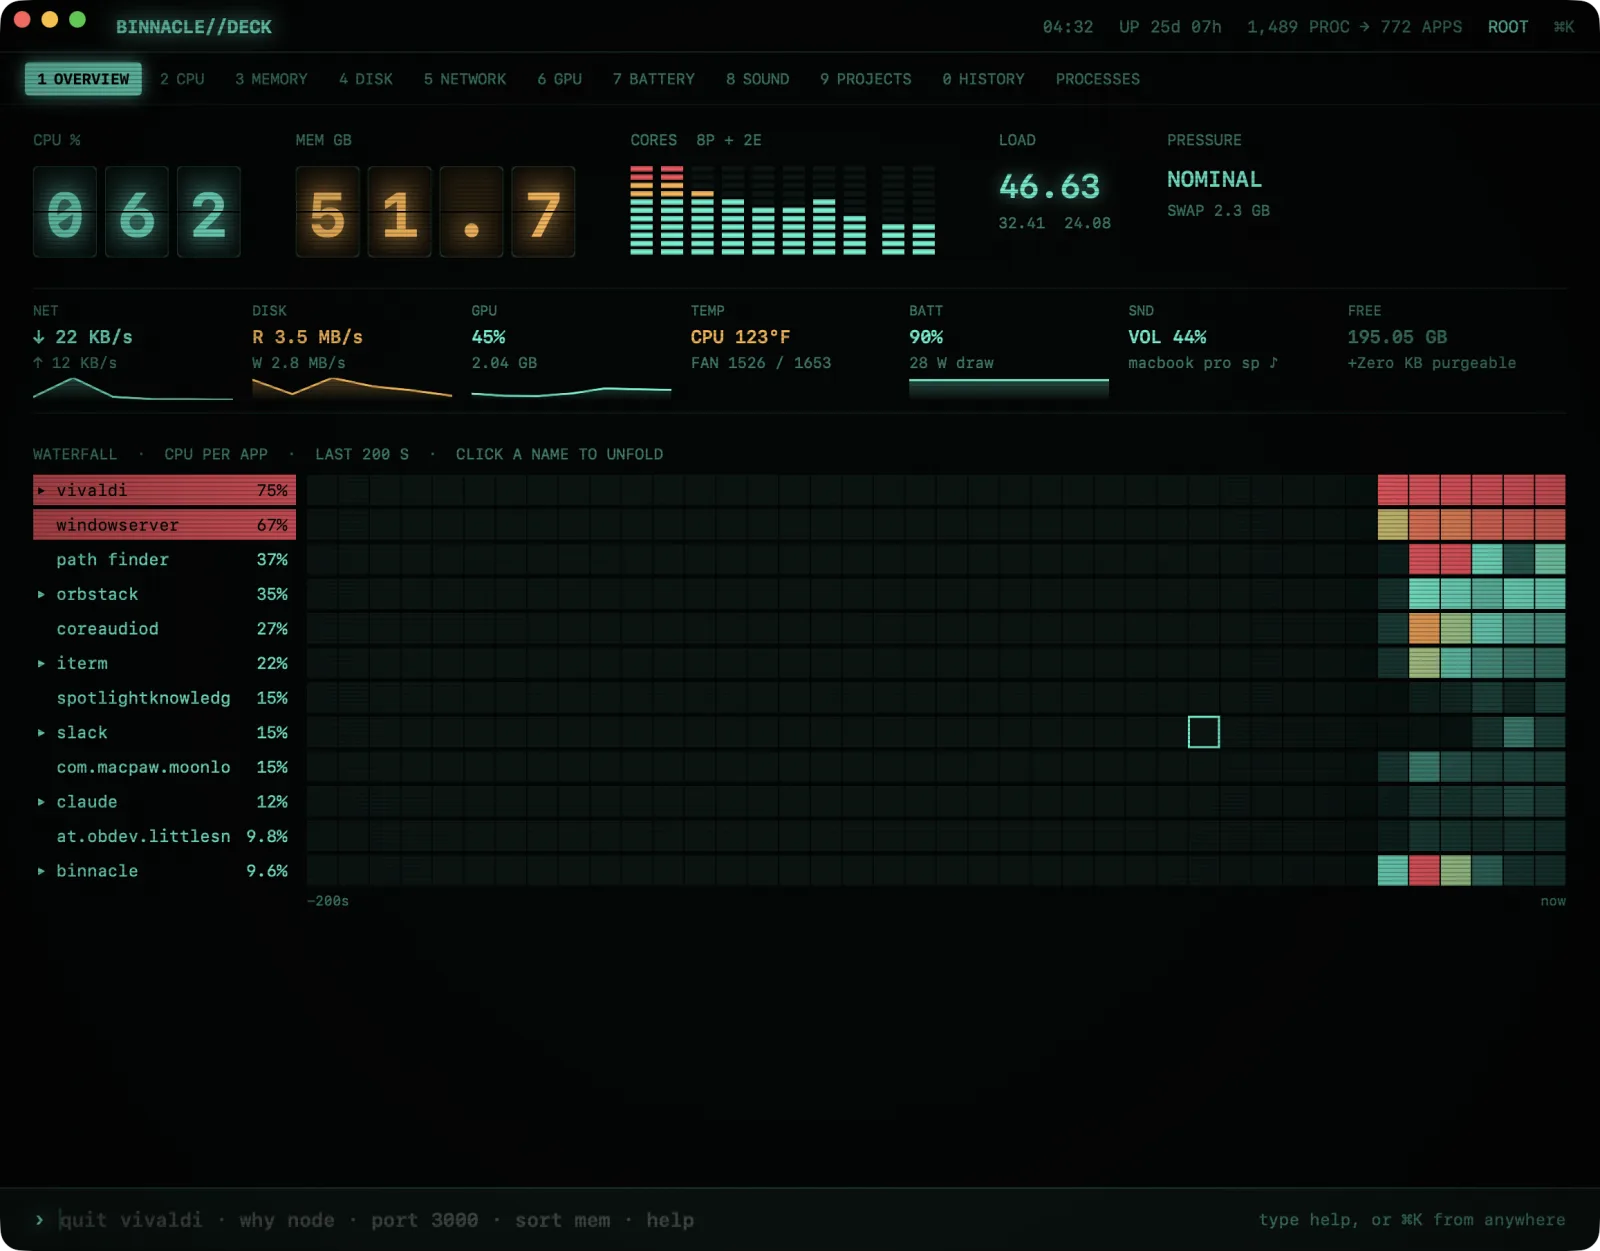Click the NET throughput sparkline tile

[132, 352]
